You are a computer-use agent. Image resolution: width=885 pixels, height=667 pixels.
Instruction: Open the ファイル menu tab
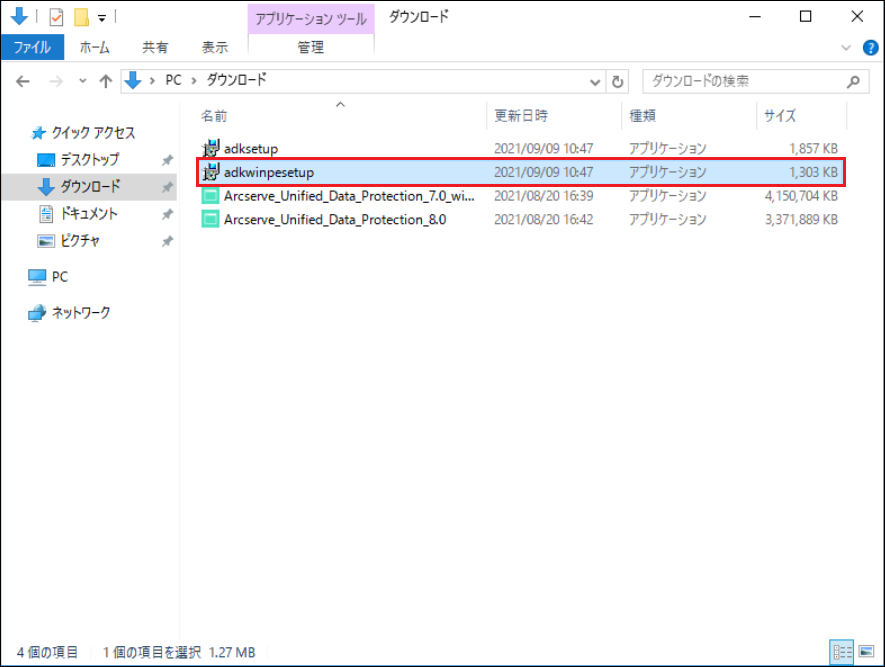pyautogui.click(x=32, y=47)
